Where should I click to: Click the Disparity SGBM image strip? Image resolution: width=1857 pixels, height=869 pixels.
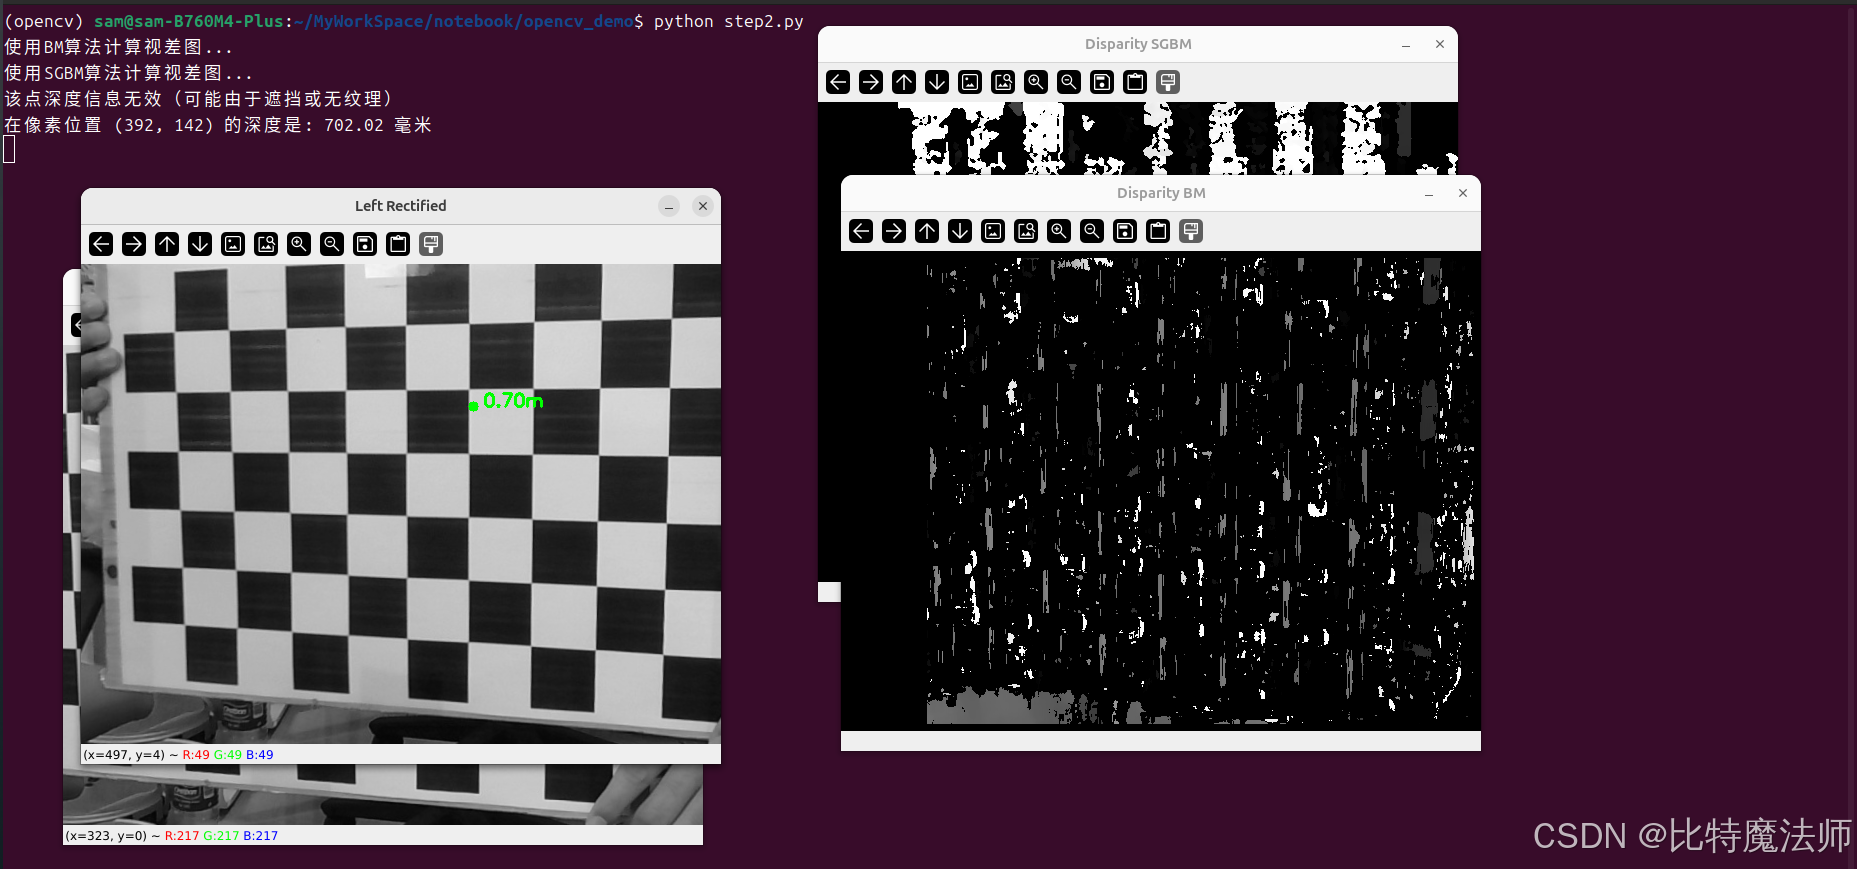[1137, 138]
